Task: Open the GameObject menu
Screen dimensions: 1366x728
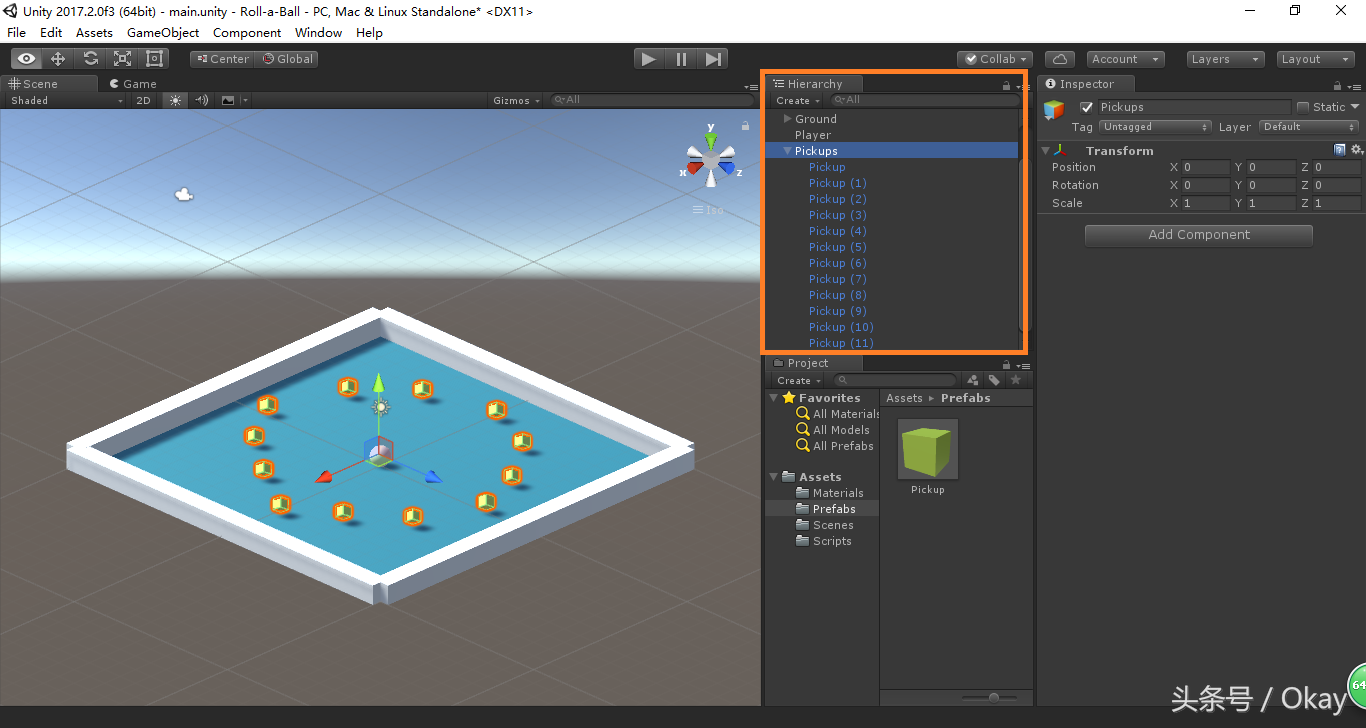Action: click(x=163, y=32)
